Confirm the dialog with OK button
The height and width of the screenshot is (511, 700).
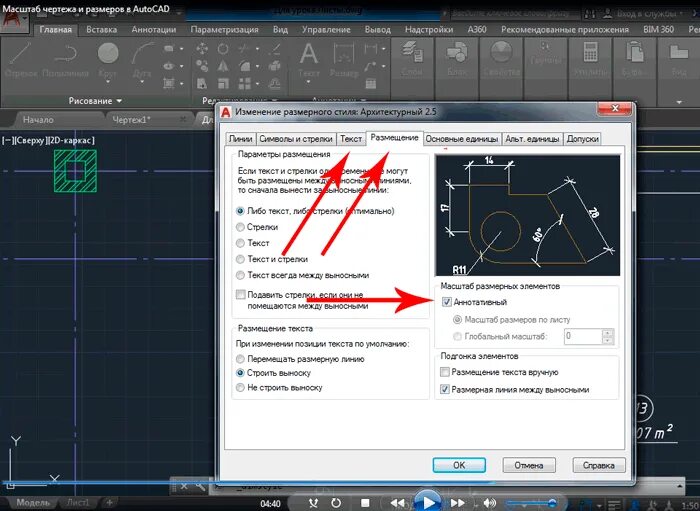point(459,465)
